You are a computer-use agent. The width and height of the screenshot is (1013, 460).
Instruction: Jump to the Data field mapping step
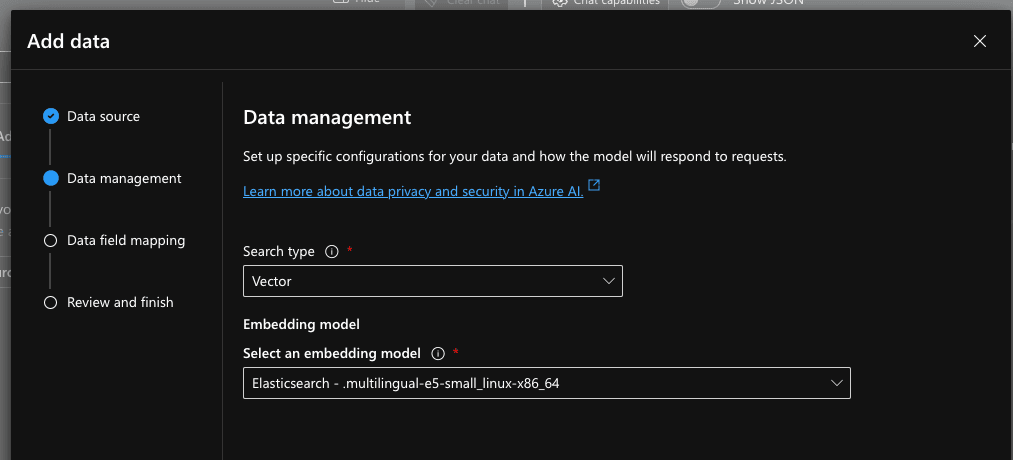pos(126,240)
